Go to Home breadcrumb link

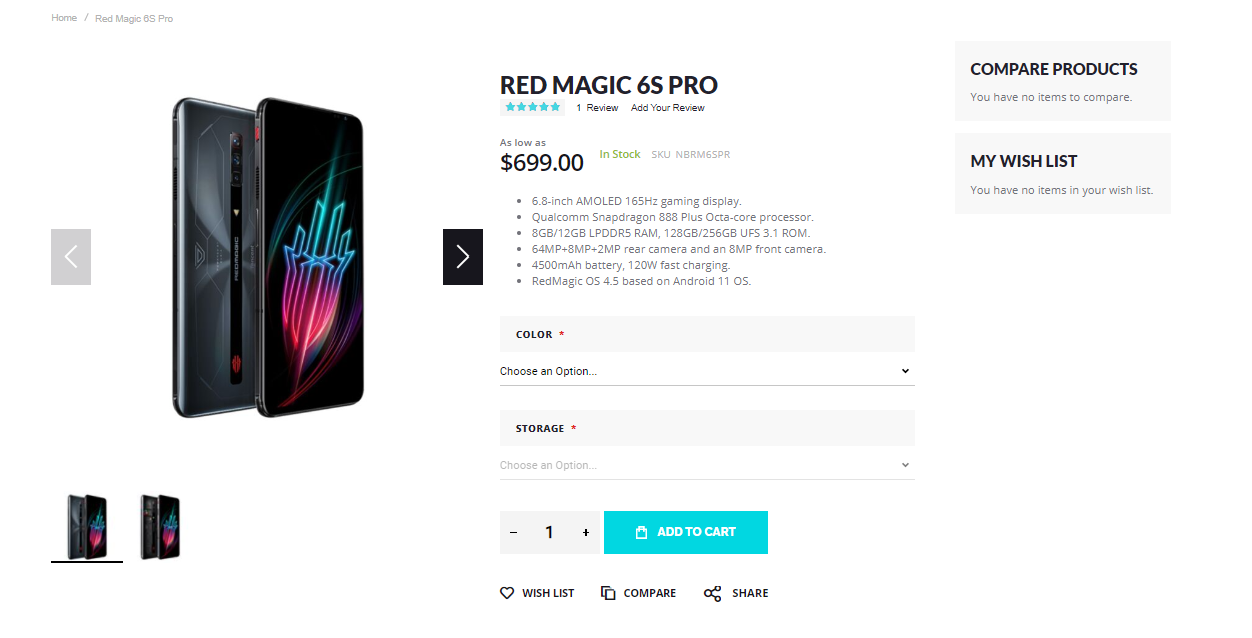tap(64, 18)
